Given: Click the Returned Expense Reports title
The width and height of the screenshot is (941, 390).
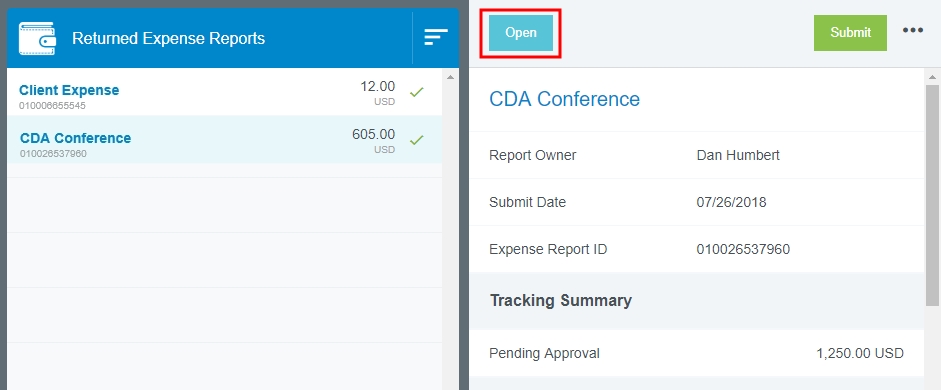Looking at the screenshot, I should pyautogui.click(x=169, y=38).
